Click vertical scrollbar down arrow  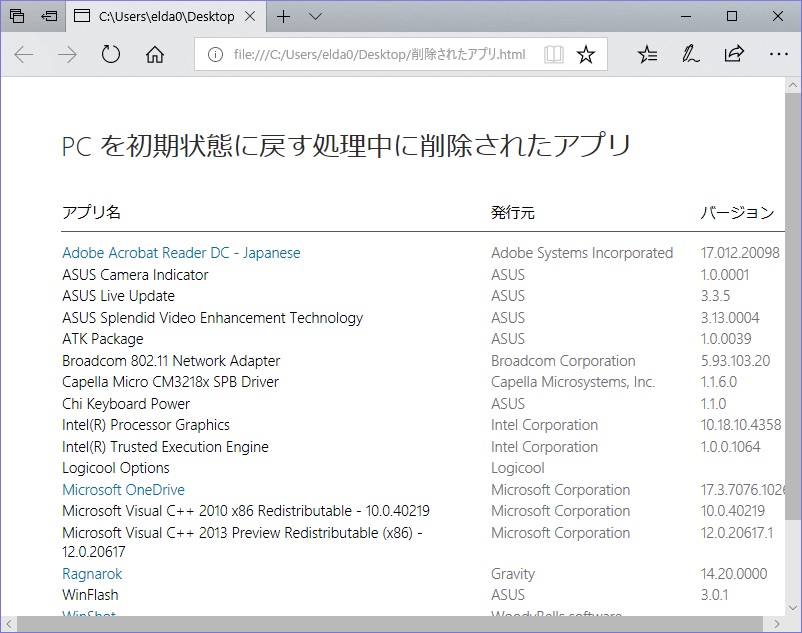793,608
